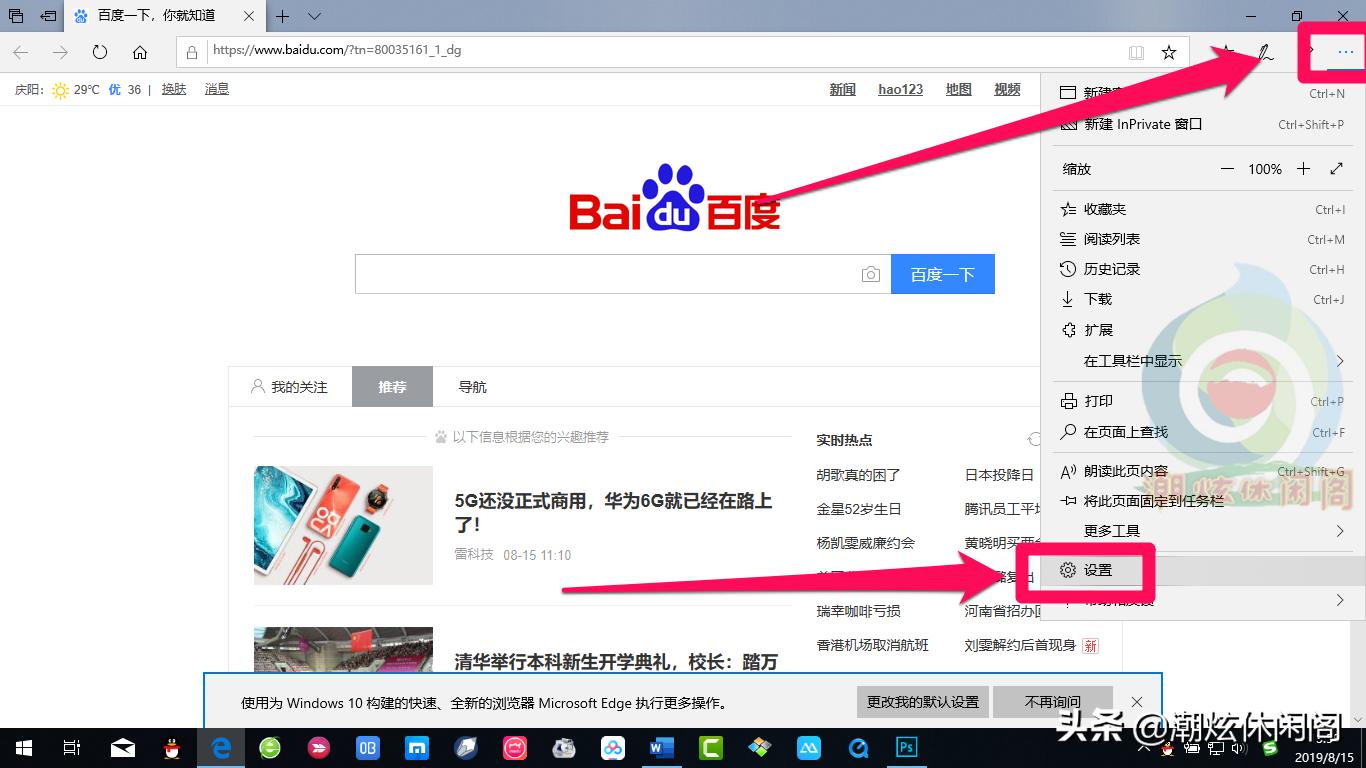1366x768 pixels.
Task: Increase zoom using the plus control
Action: pyautogui.click(x=1303, y=168)
